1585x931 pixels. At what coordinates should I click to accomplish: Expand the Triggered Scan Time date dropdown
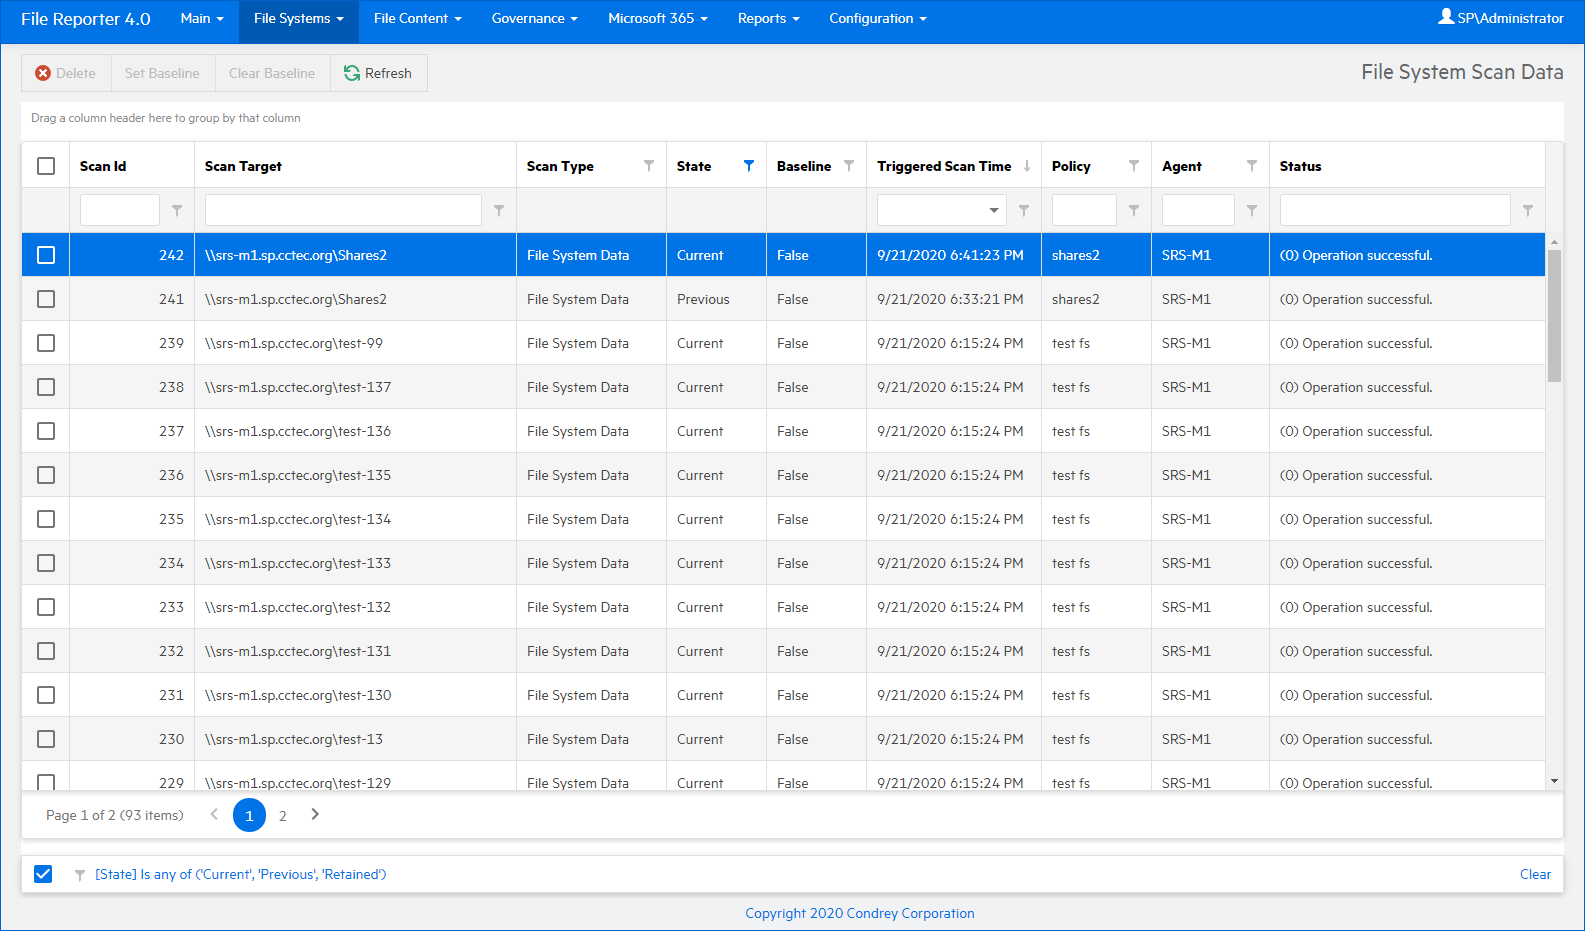point(993,211)
